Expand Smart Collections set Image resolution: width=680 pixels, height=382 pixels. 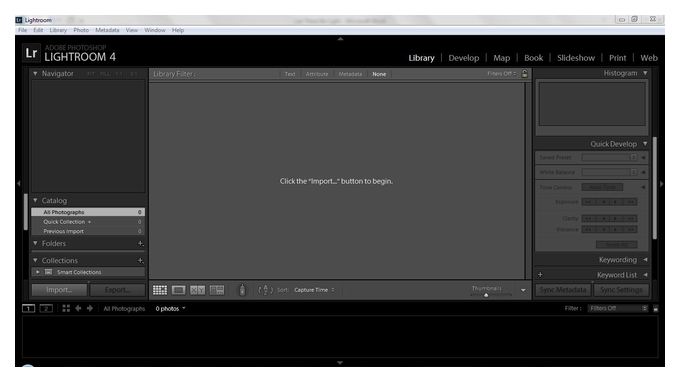click(x=38, y=272)
